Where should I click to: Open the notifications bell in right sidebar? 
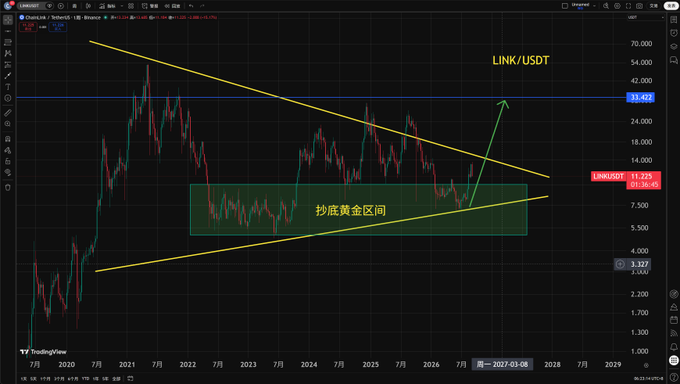(x=673, y=347)
